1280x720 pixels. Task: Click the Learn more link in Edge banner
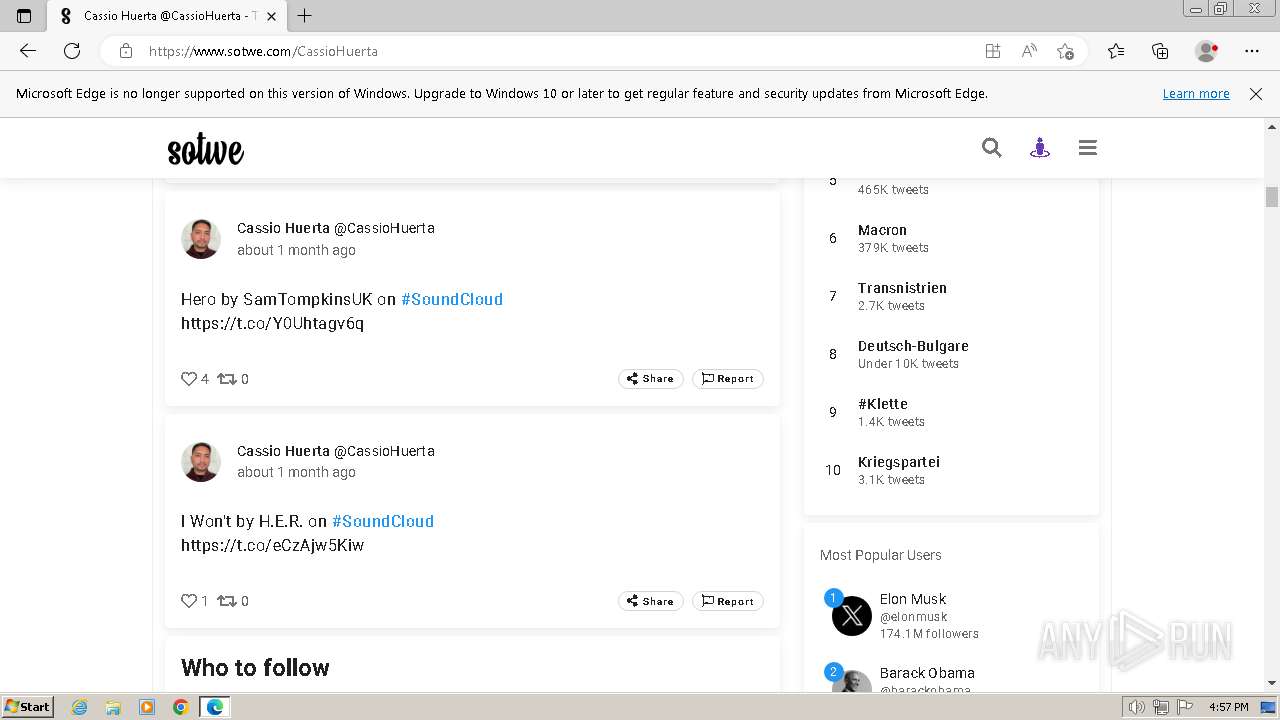(1196, 93)
